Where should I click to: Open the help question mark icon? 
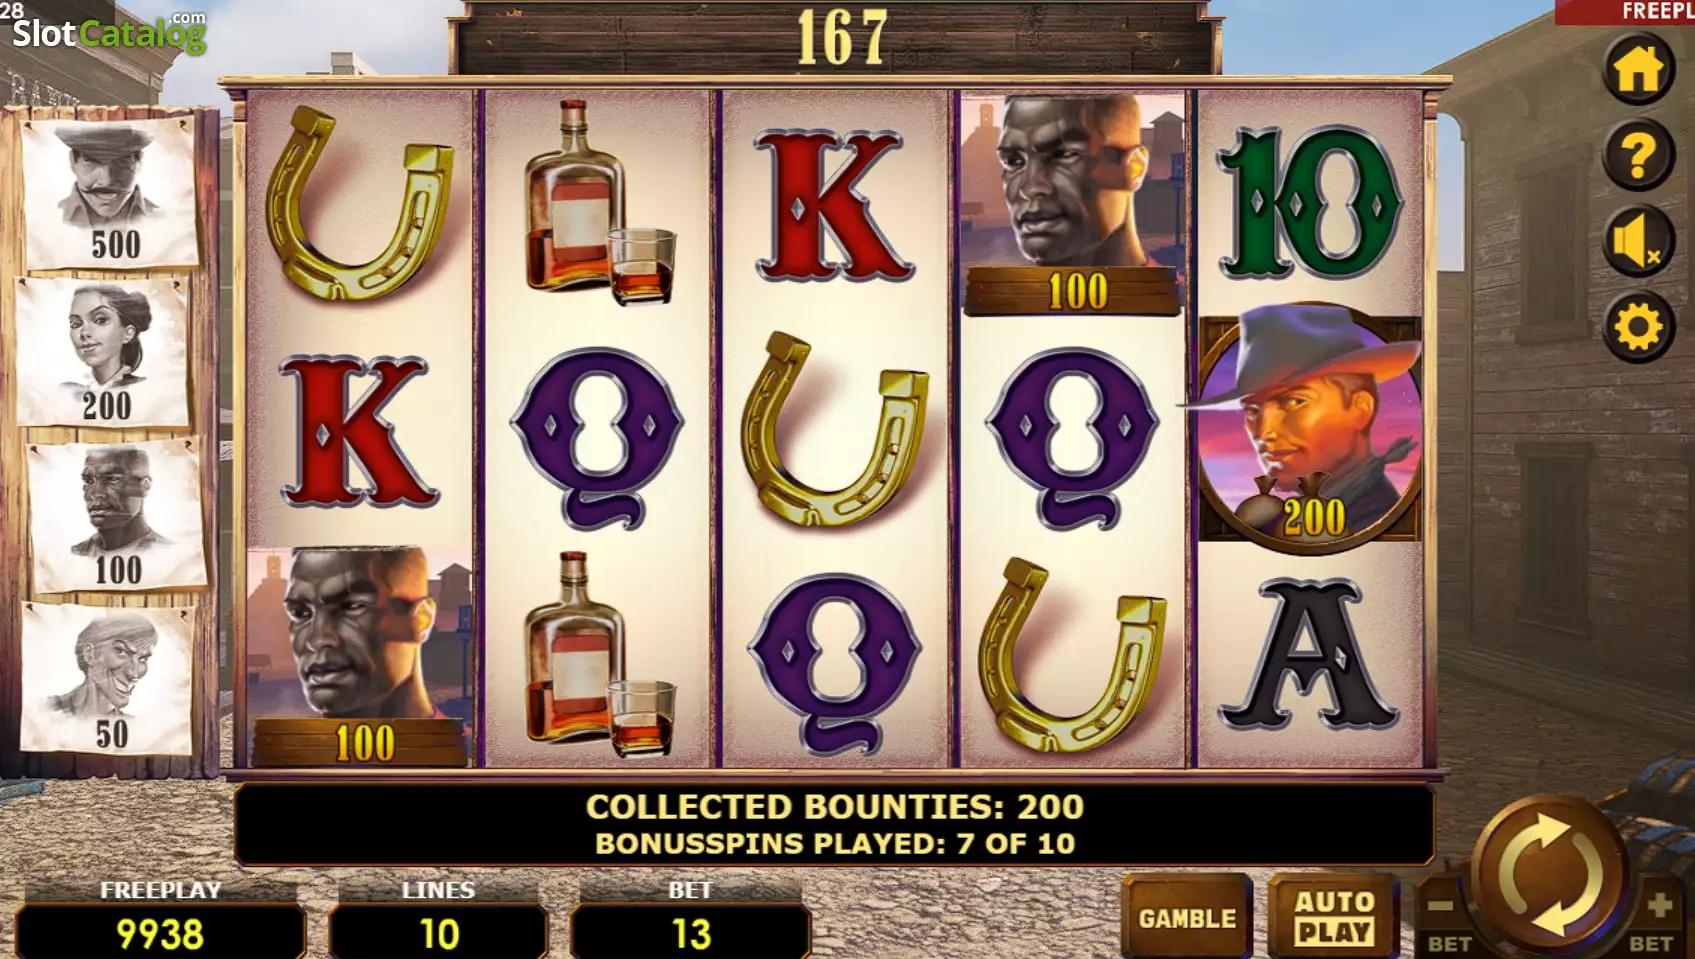click(x=1638, y=156)
